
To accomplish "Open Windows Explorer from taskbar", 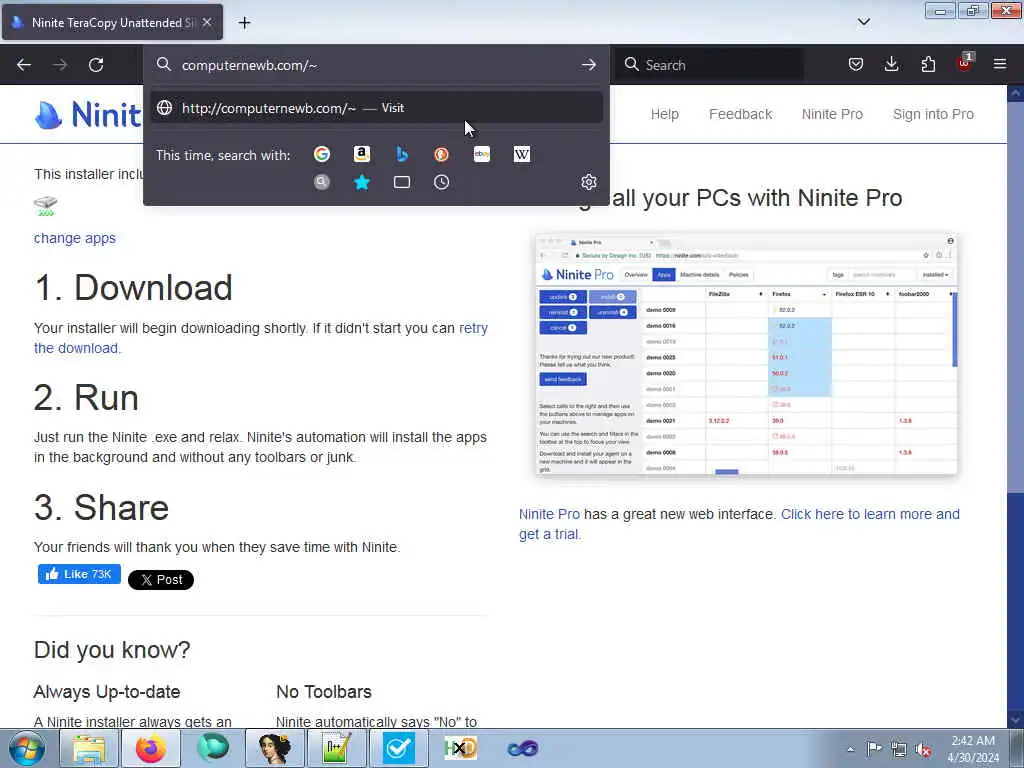I will point(89,748).
